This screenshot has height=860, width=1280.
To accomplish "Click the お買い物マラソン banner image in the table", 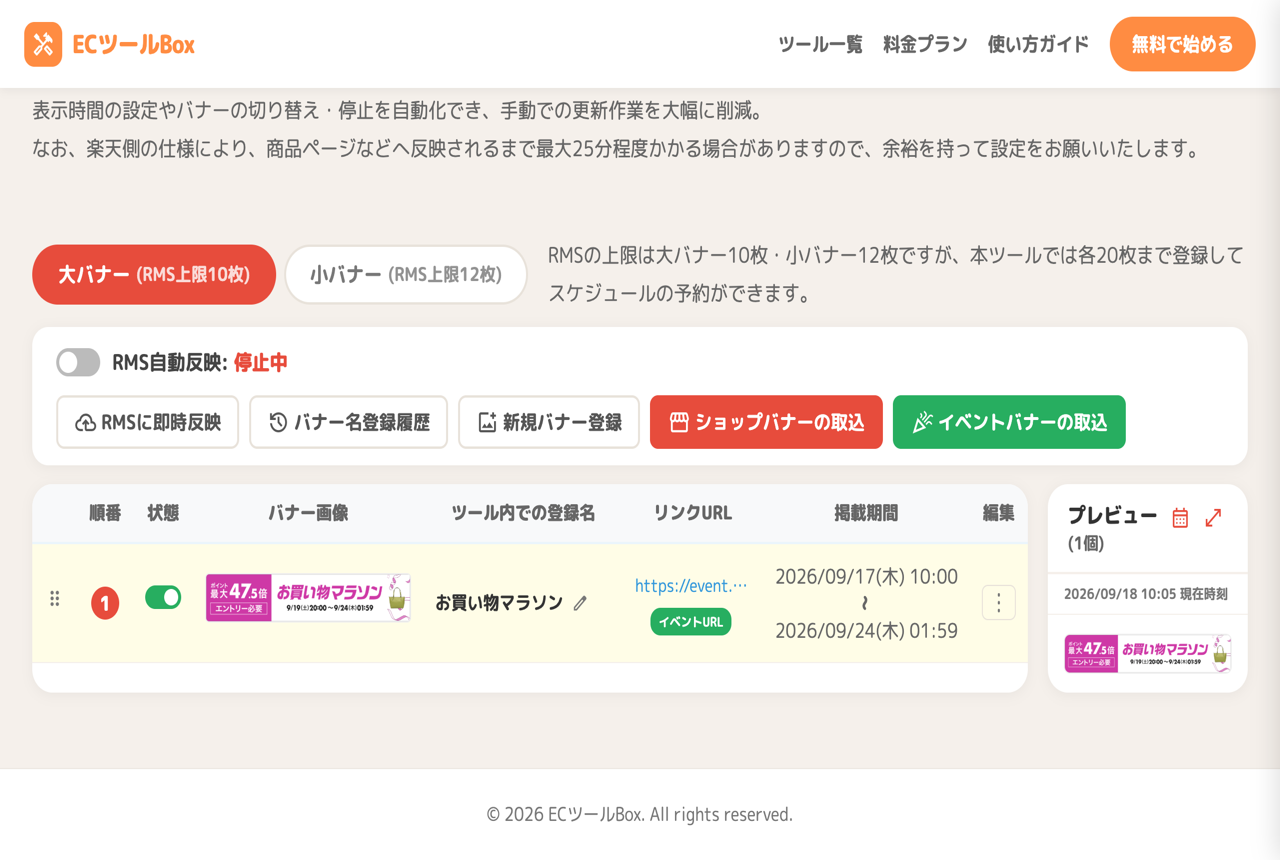I will click(308, 598).
